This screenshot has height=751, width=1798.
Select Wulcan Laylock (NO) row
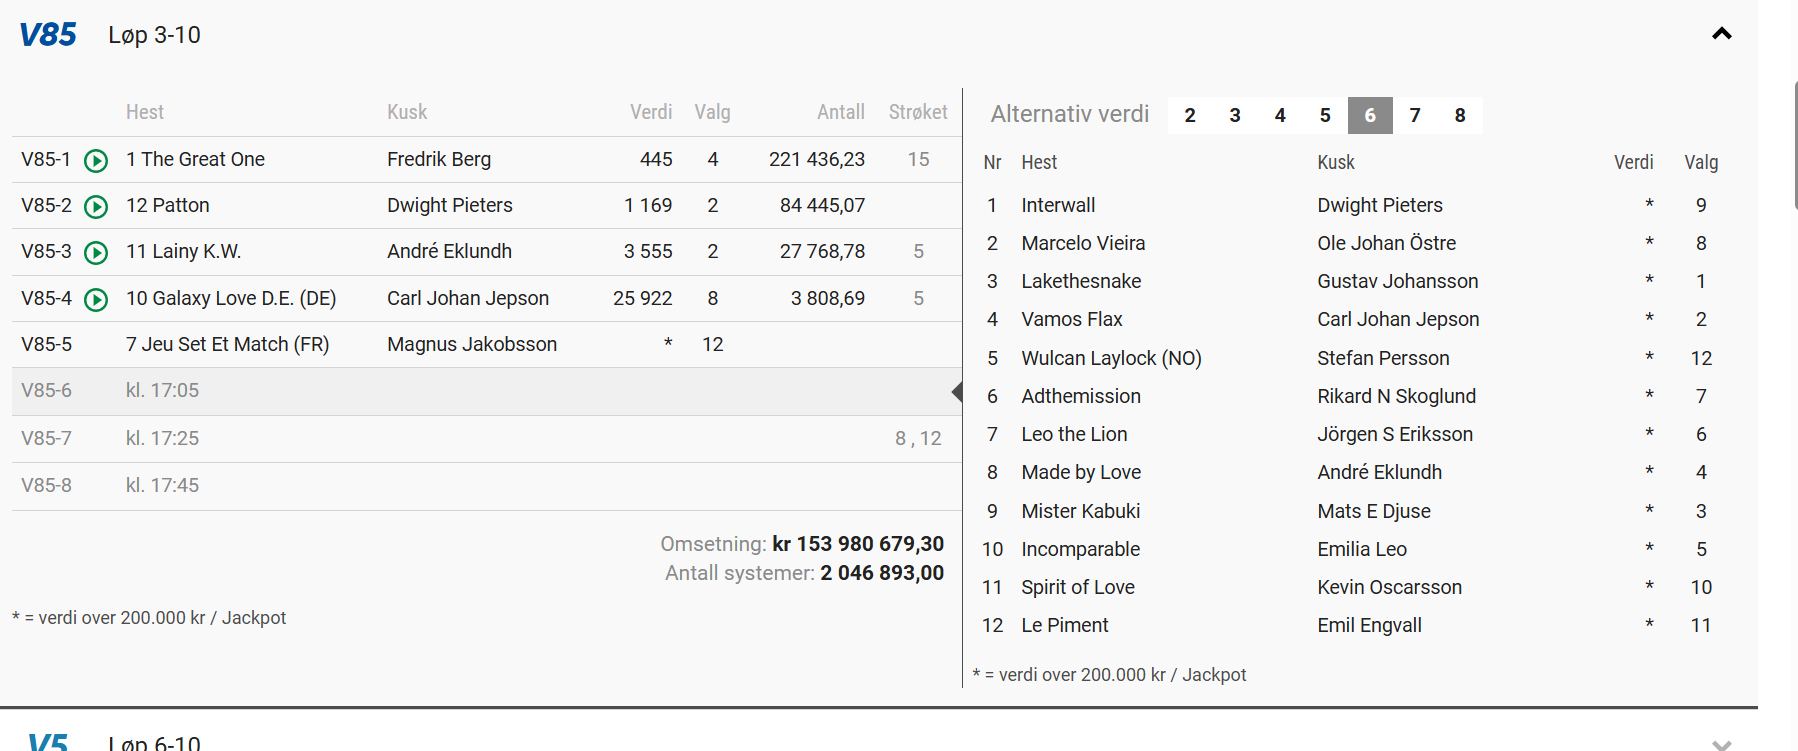[x=1111, y=358]
